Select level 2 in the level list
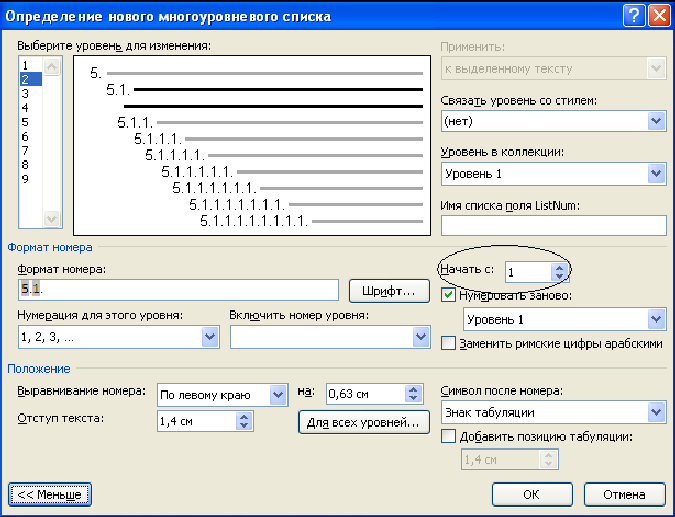This screenshot has height=517, width=675. point(31,79)
